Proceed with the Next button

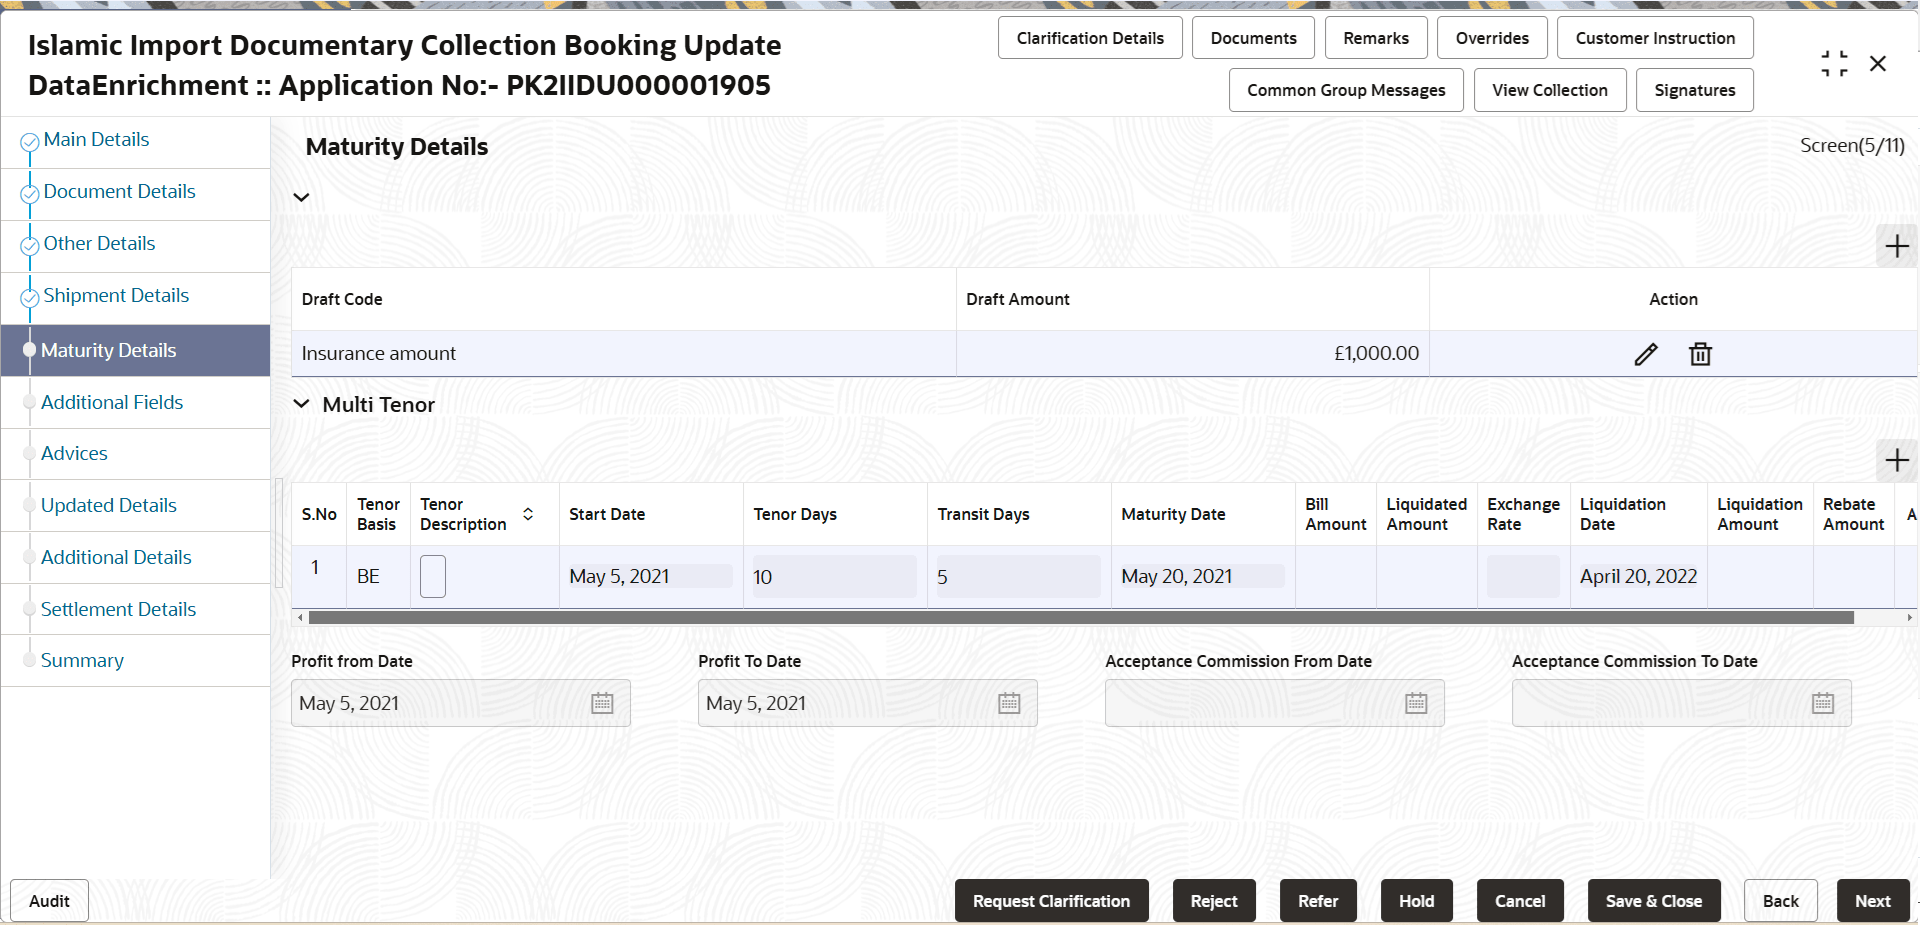(1873, 901)
